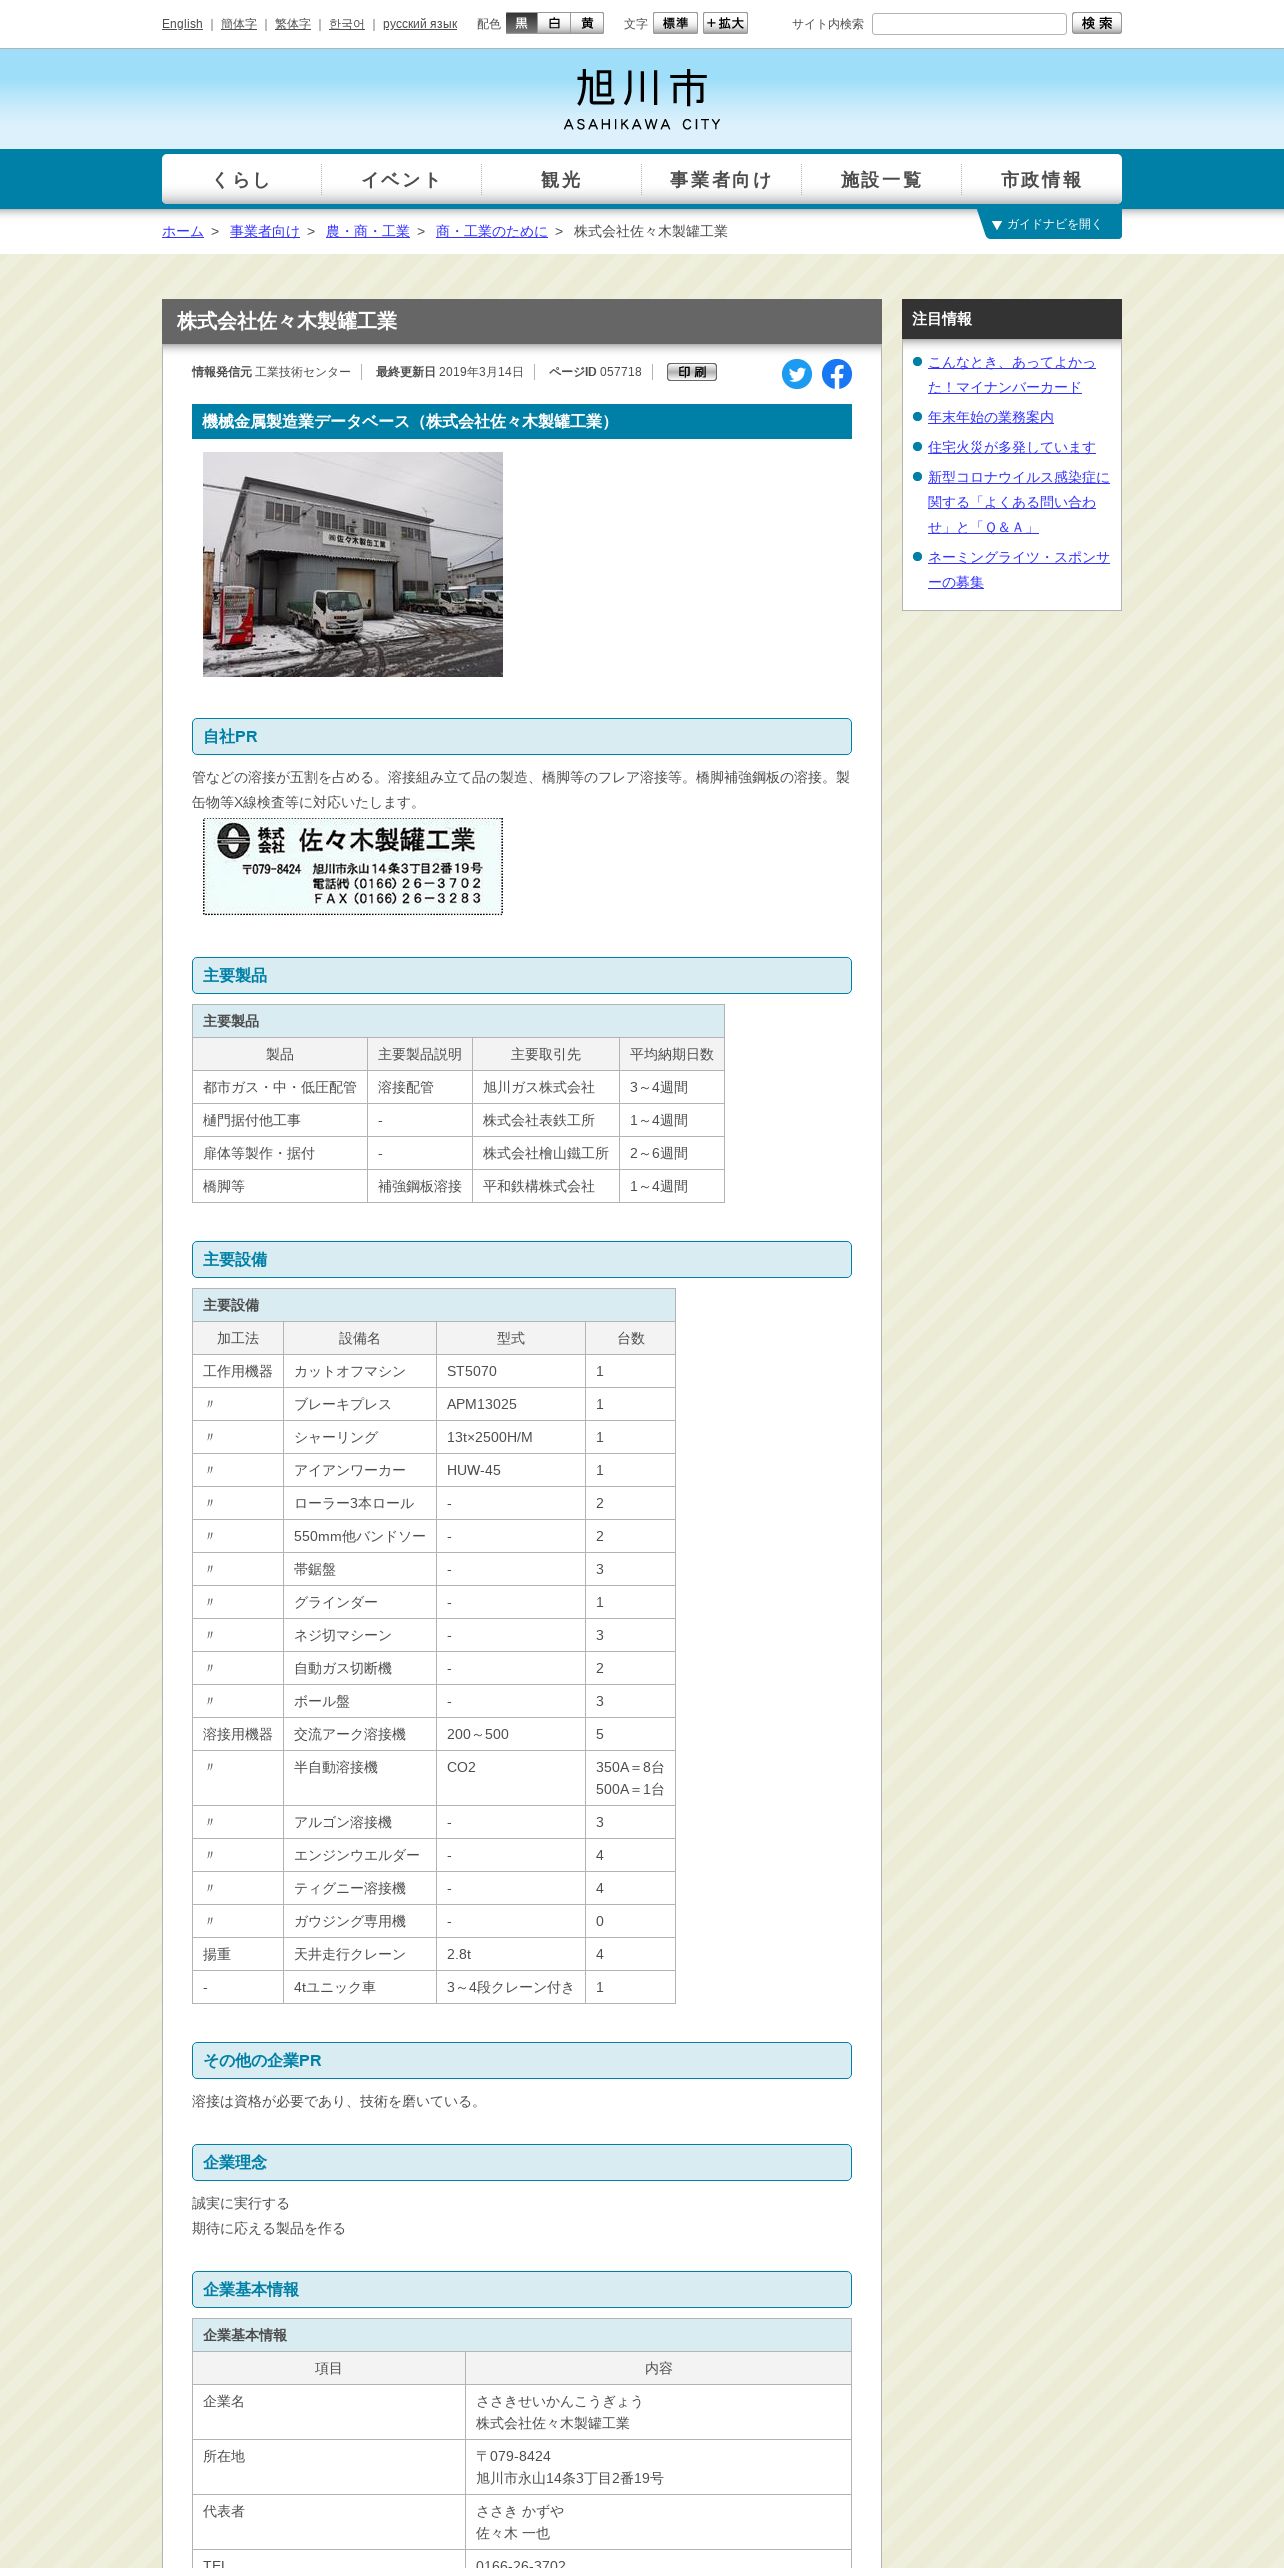Go to ホーム breadcrumb link
Screen dimensions: 1284x2568
[x=183, y=231]
